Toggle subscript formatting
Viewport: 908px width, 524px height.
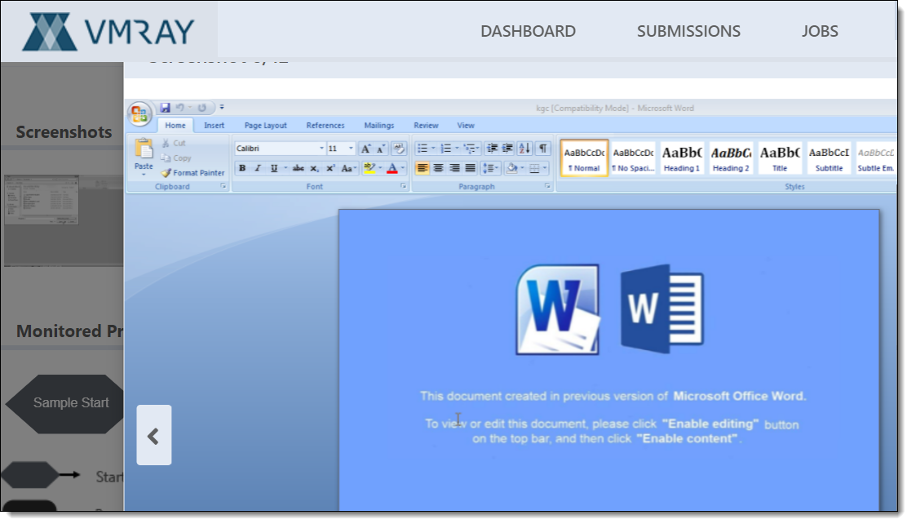(x=314, y=168)
